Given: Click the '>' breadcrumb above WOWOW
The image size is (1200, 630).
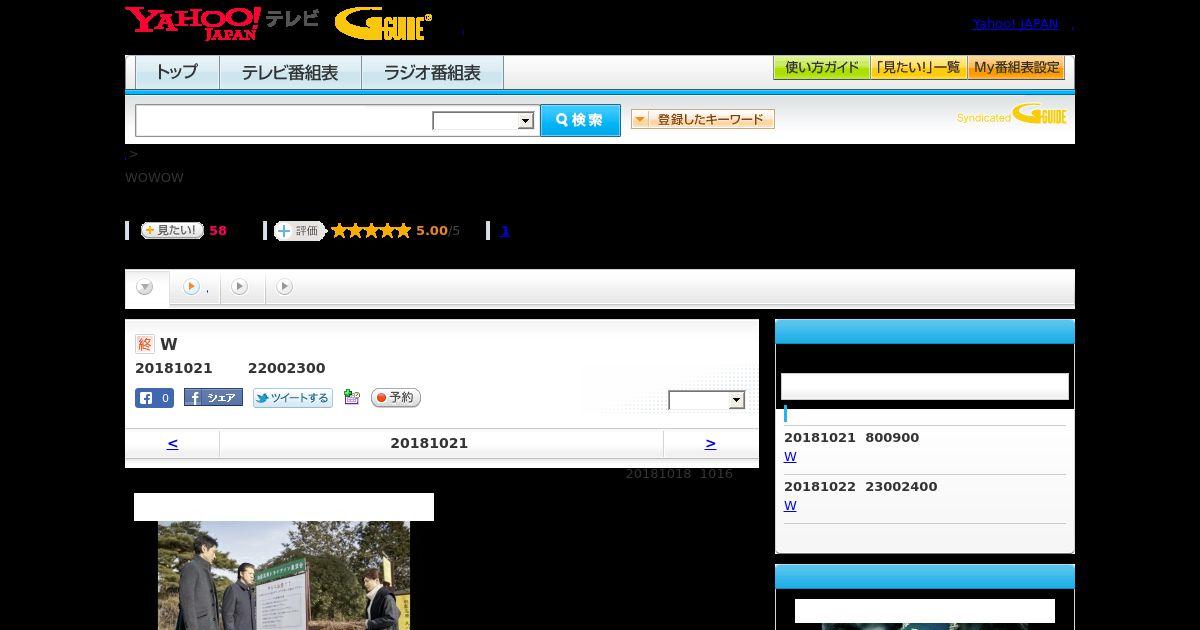Looking at the screenshot, I should pos(131,154).
